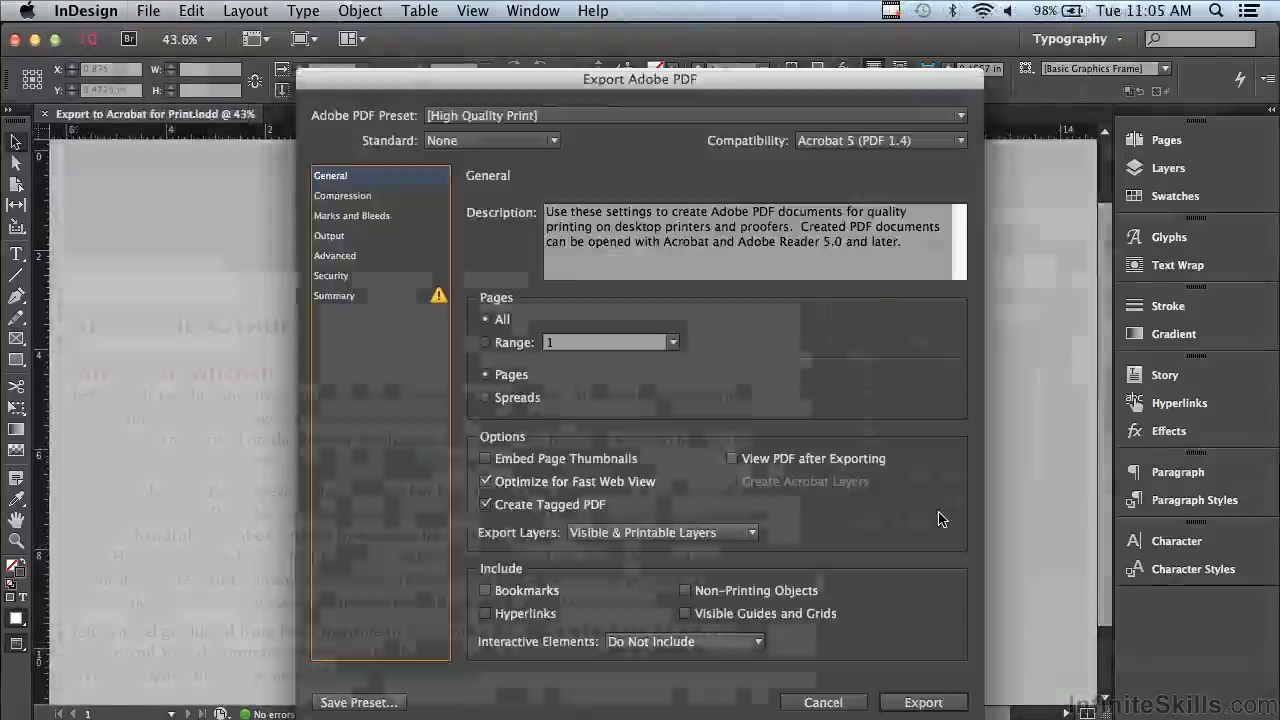Select the Free Transform tool
1280x720 pixels.
(16, 408)
